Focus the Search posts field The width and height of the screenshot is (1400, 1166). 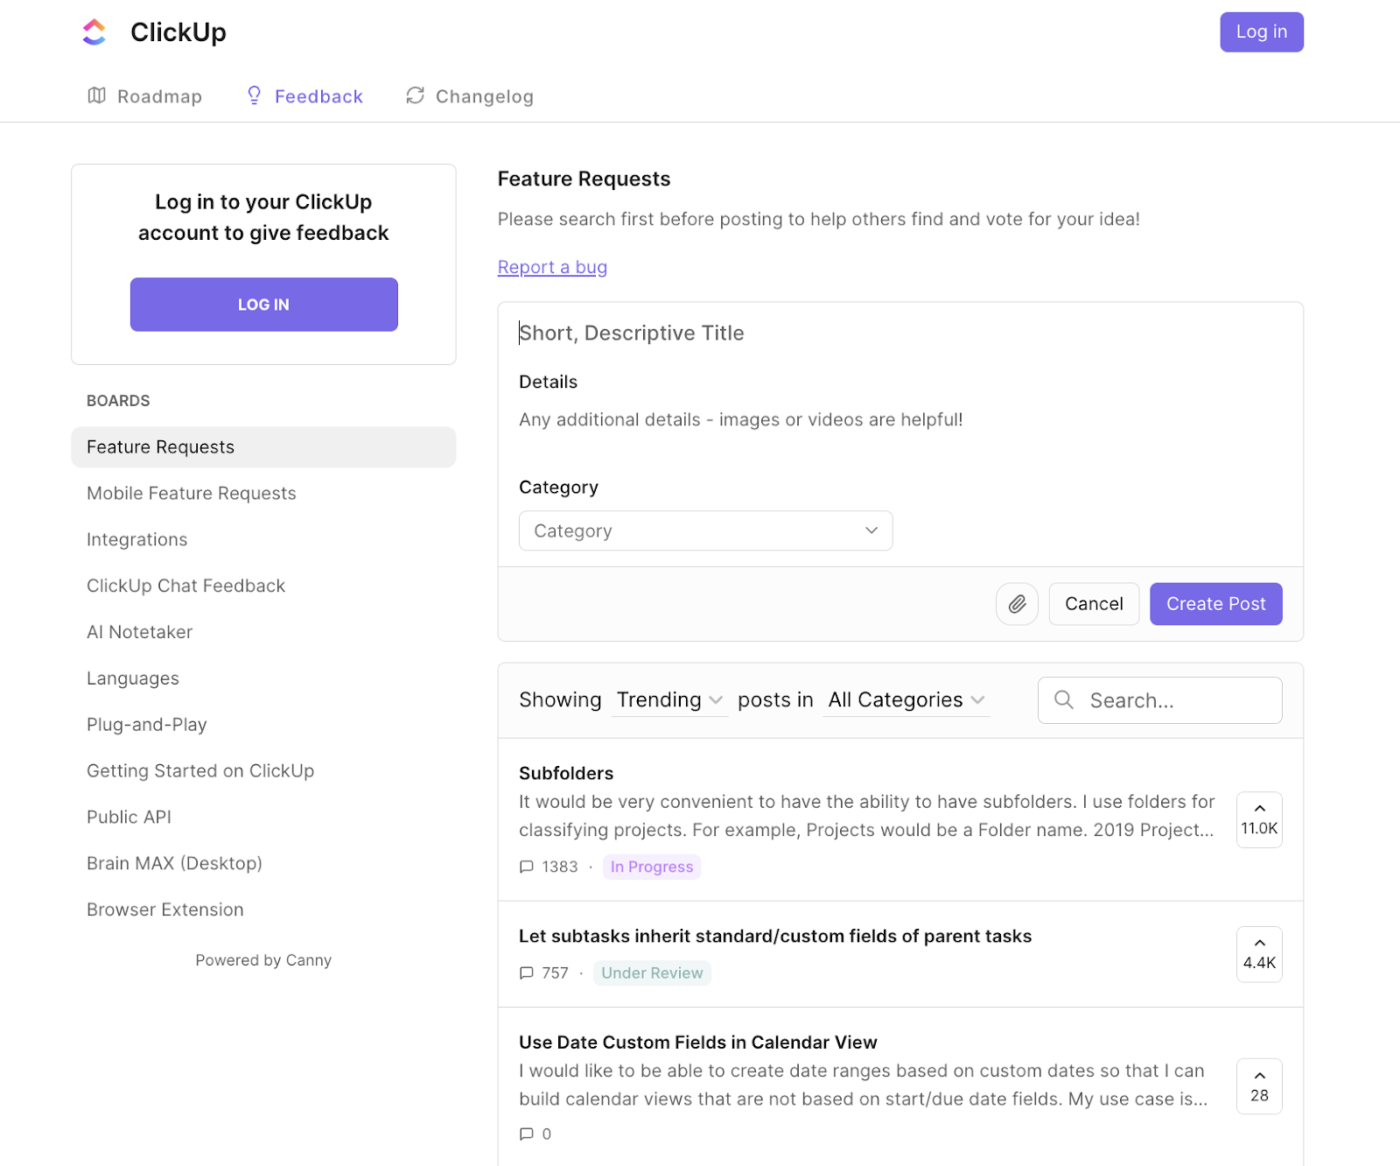1160,700
